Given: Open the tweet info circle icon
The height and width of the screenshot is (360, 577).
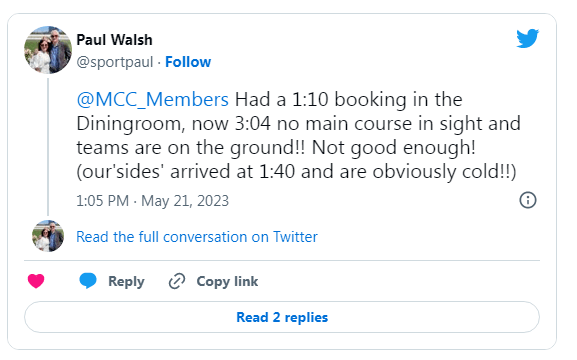Looking at the screenshot, I should [x=528, y=200].
